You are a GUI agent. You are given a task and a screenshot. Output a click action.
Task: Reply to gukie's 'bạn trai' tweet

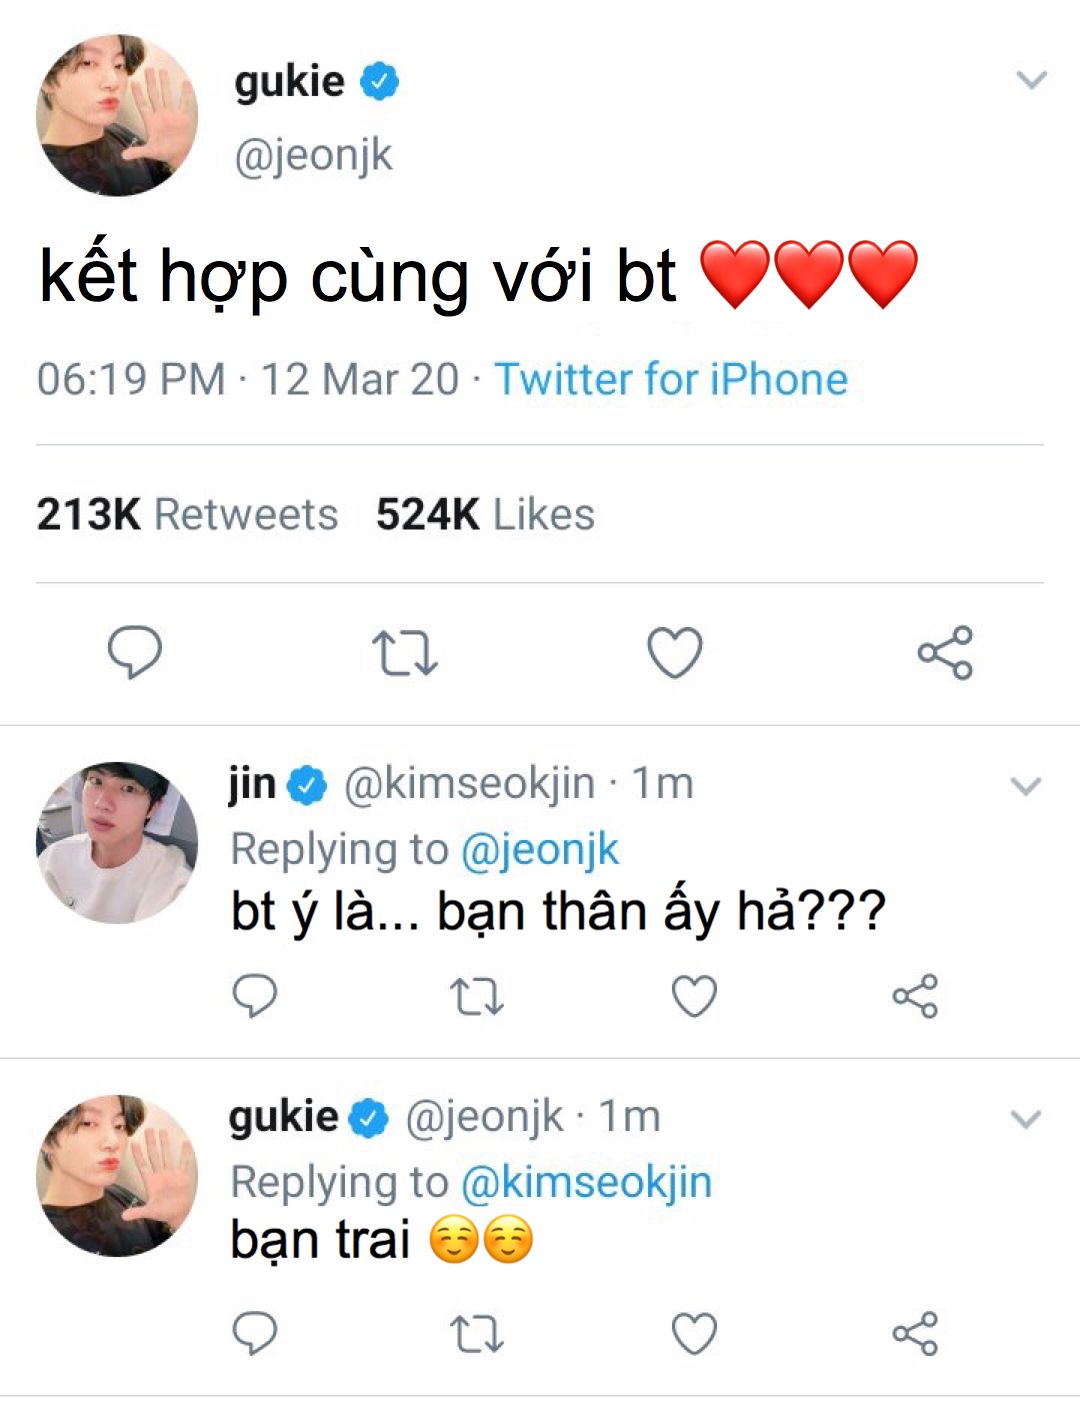255,1333
